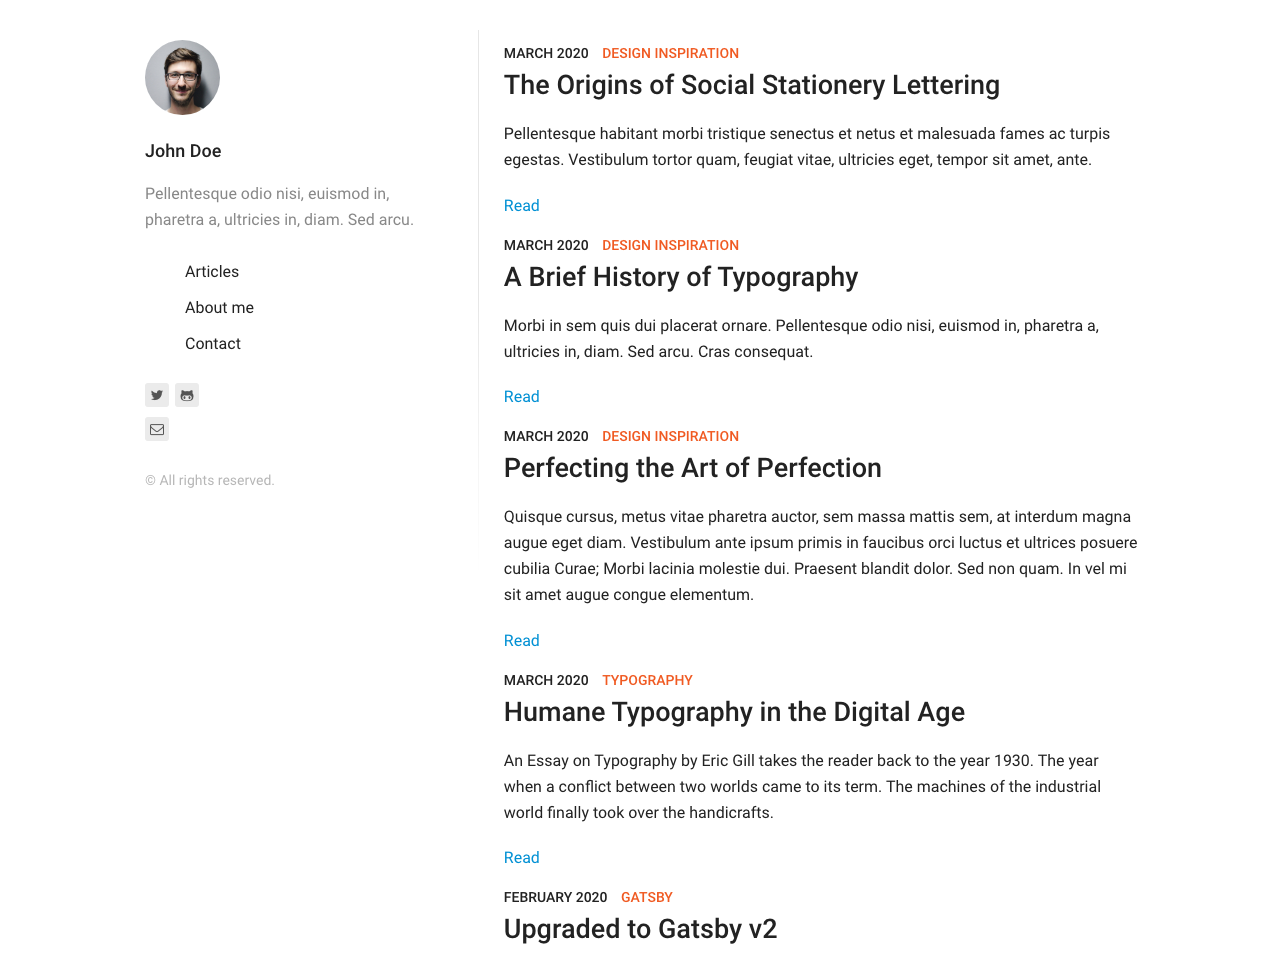
Task: Go to the Articles menu item
Action: click(212, 272)
